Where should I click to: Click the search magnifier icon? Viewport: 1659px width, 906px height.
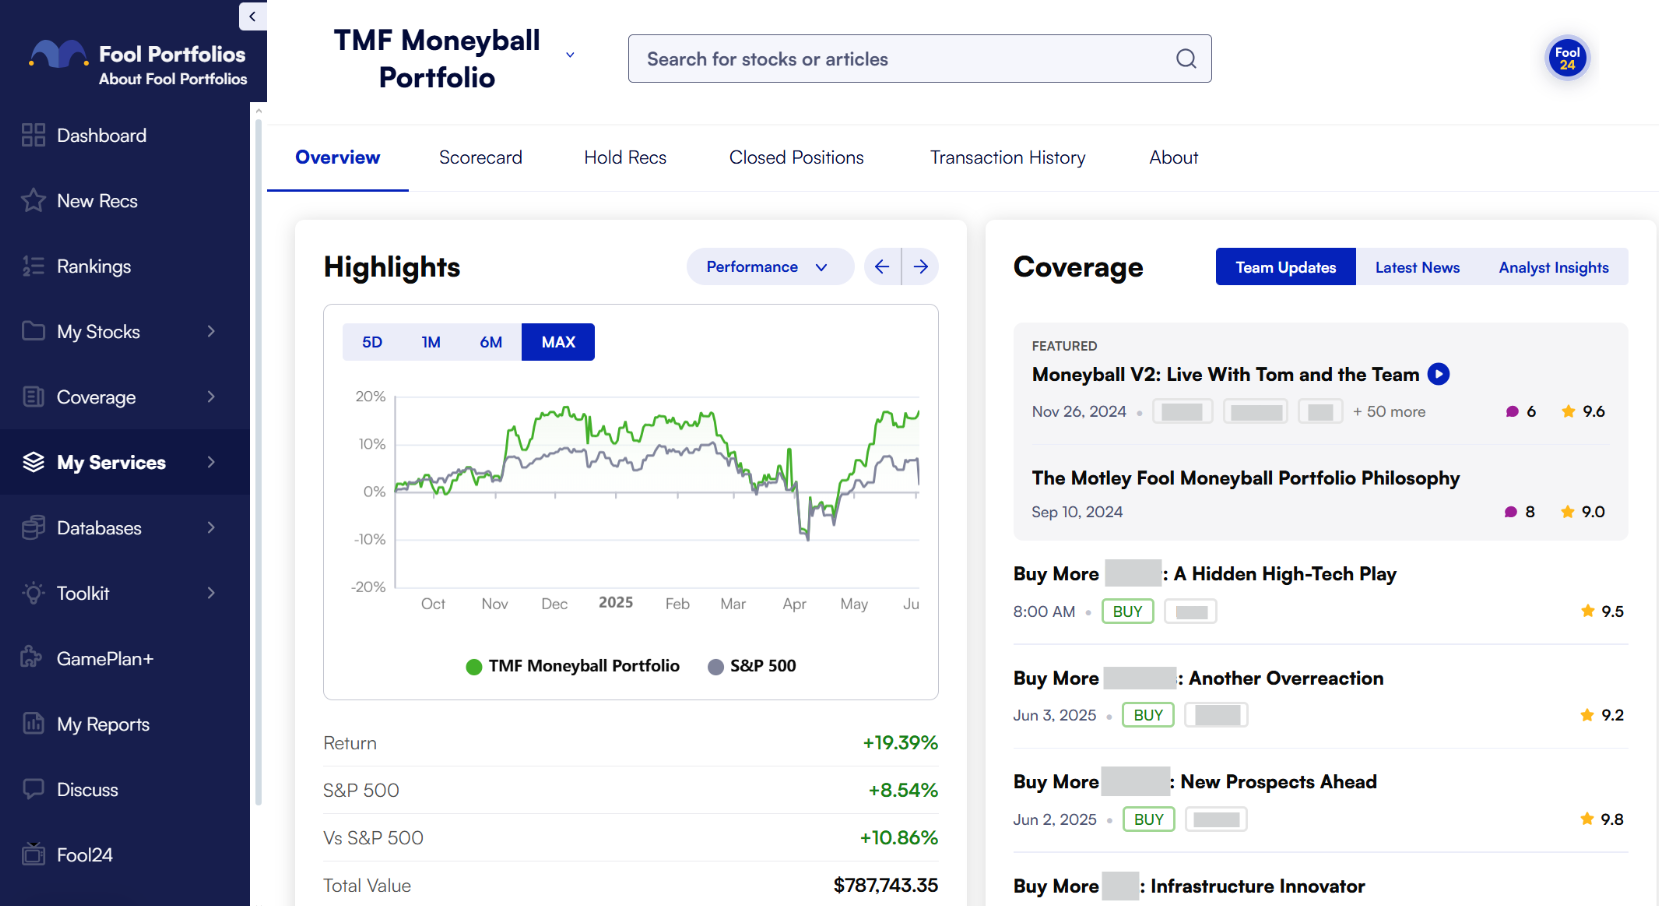click(1186, 58)
